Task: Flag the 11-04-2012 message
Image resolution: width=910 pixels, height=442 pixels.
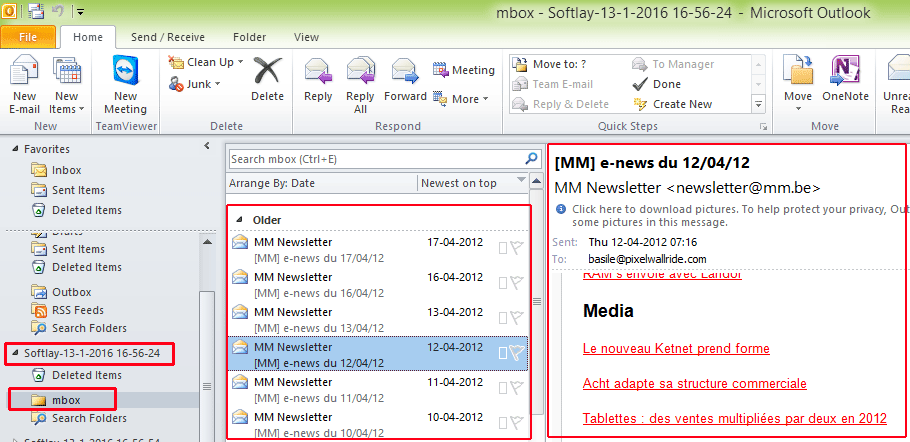Action: (517, 387)
